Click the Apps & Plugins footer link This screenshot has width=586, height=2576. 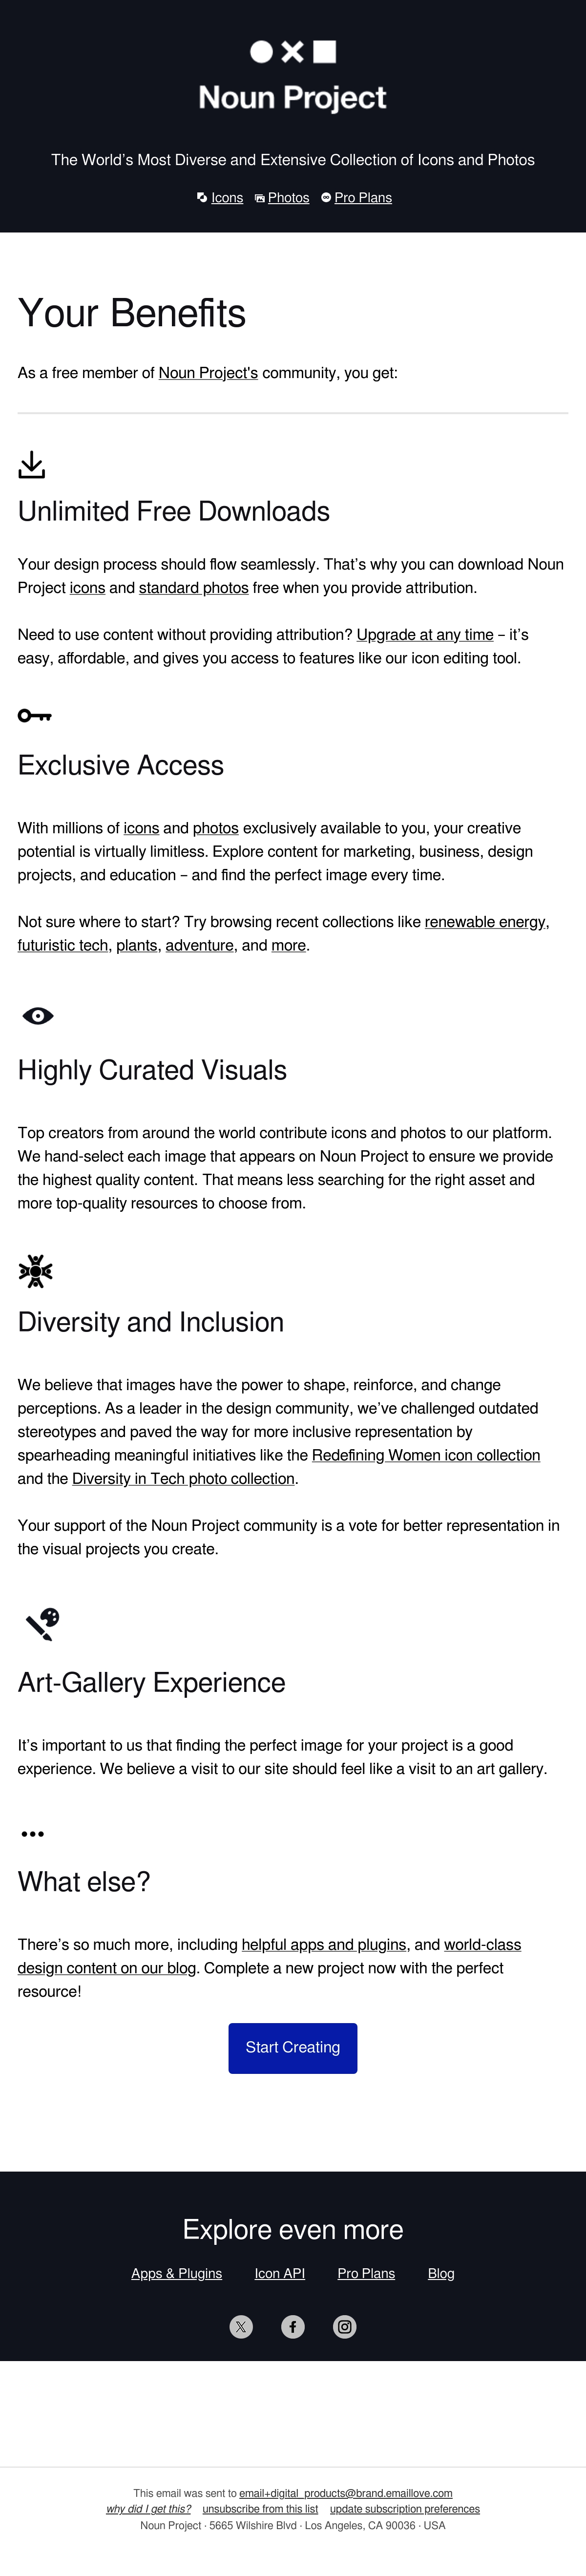click(x=177, y=2273)
